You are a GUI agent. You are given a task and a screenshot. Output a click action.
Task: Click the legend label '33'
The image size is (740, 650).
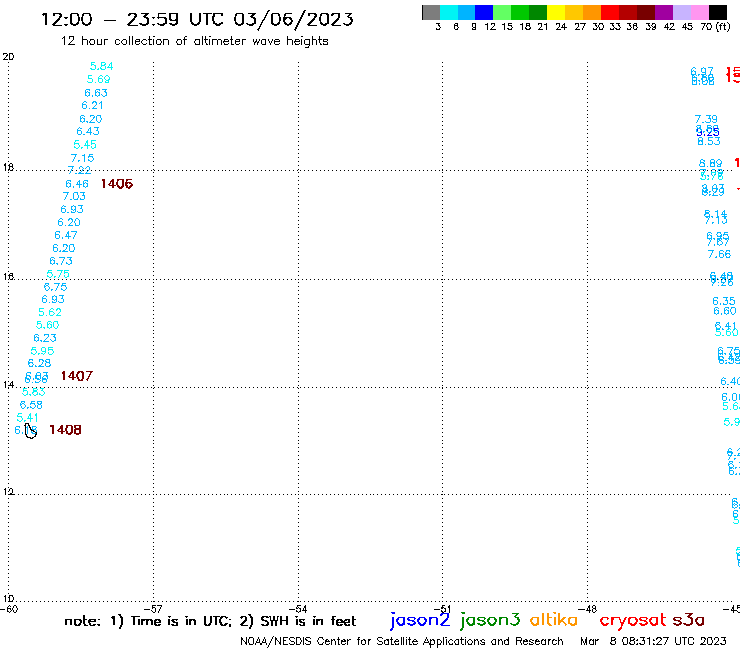coord(615,27)
